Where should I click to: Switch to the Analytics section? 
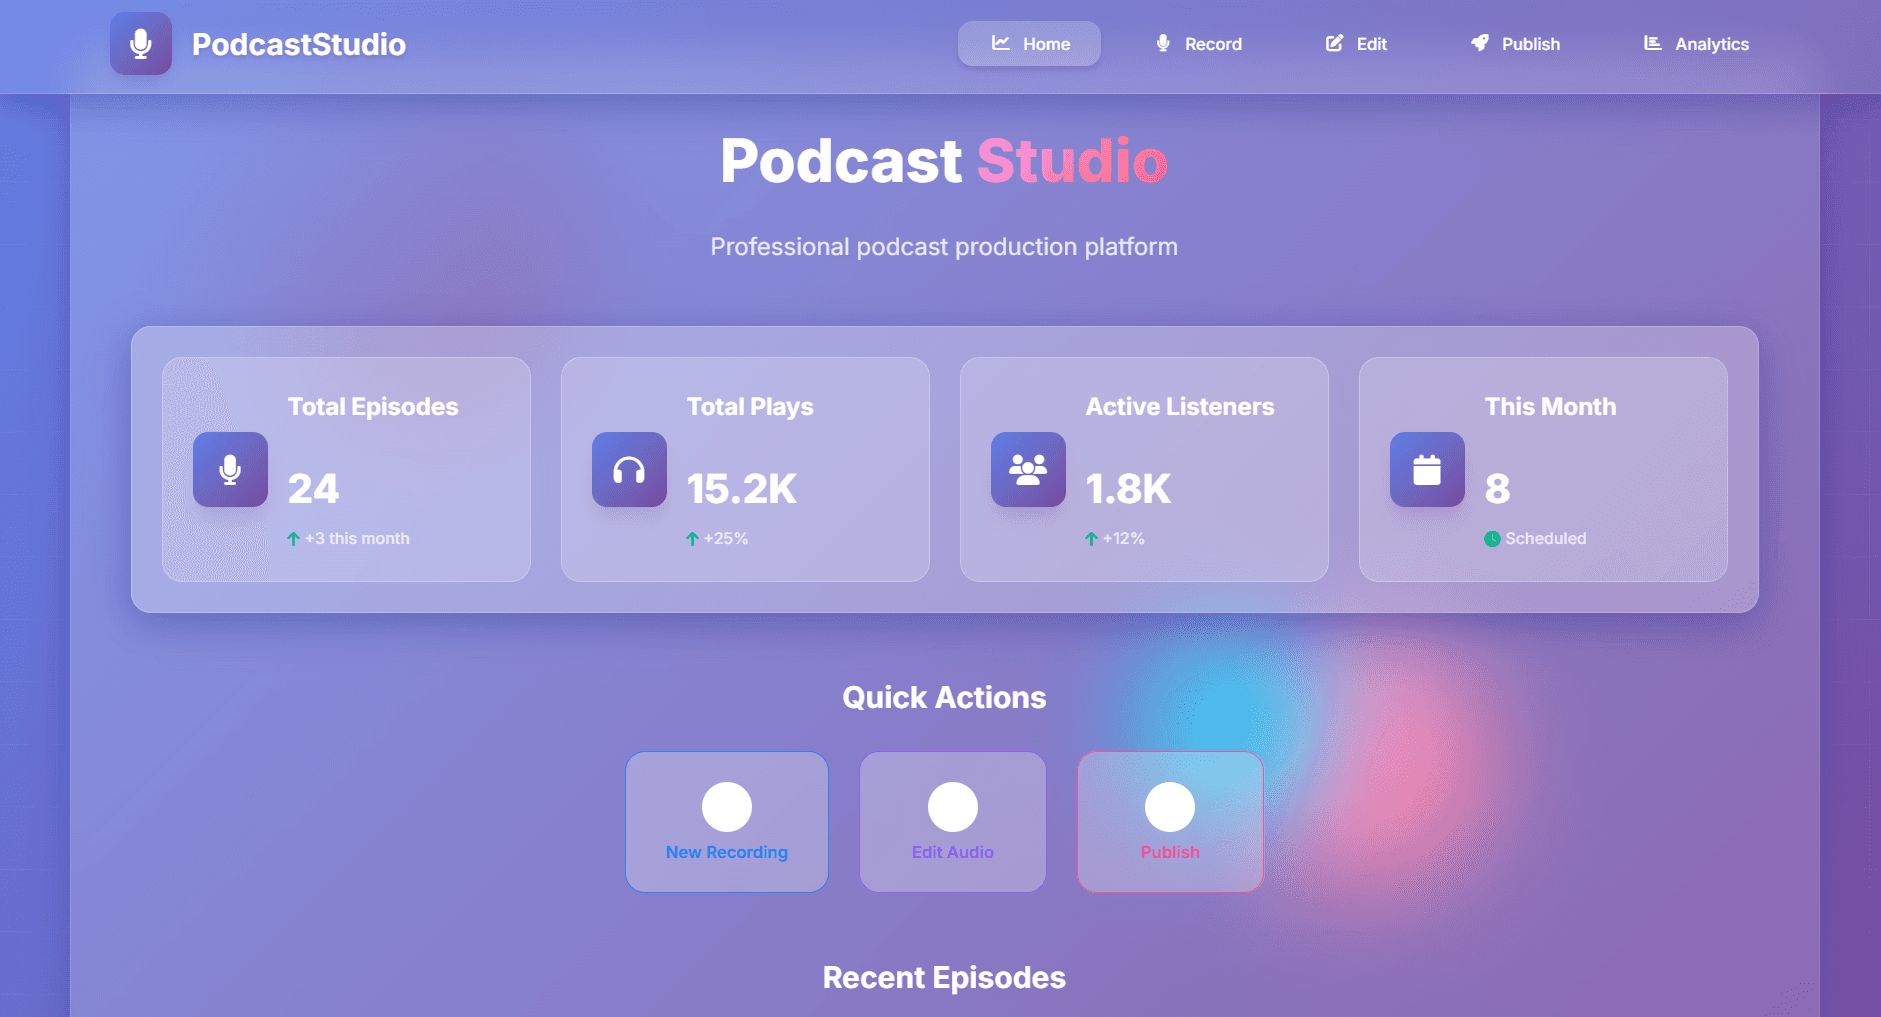pyautogui.click(x=1694, y=43)
